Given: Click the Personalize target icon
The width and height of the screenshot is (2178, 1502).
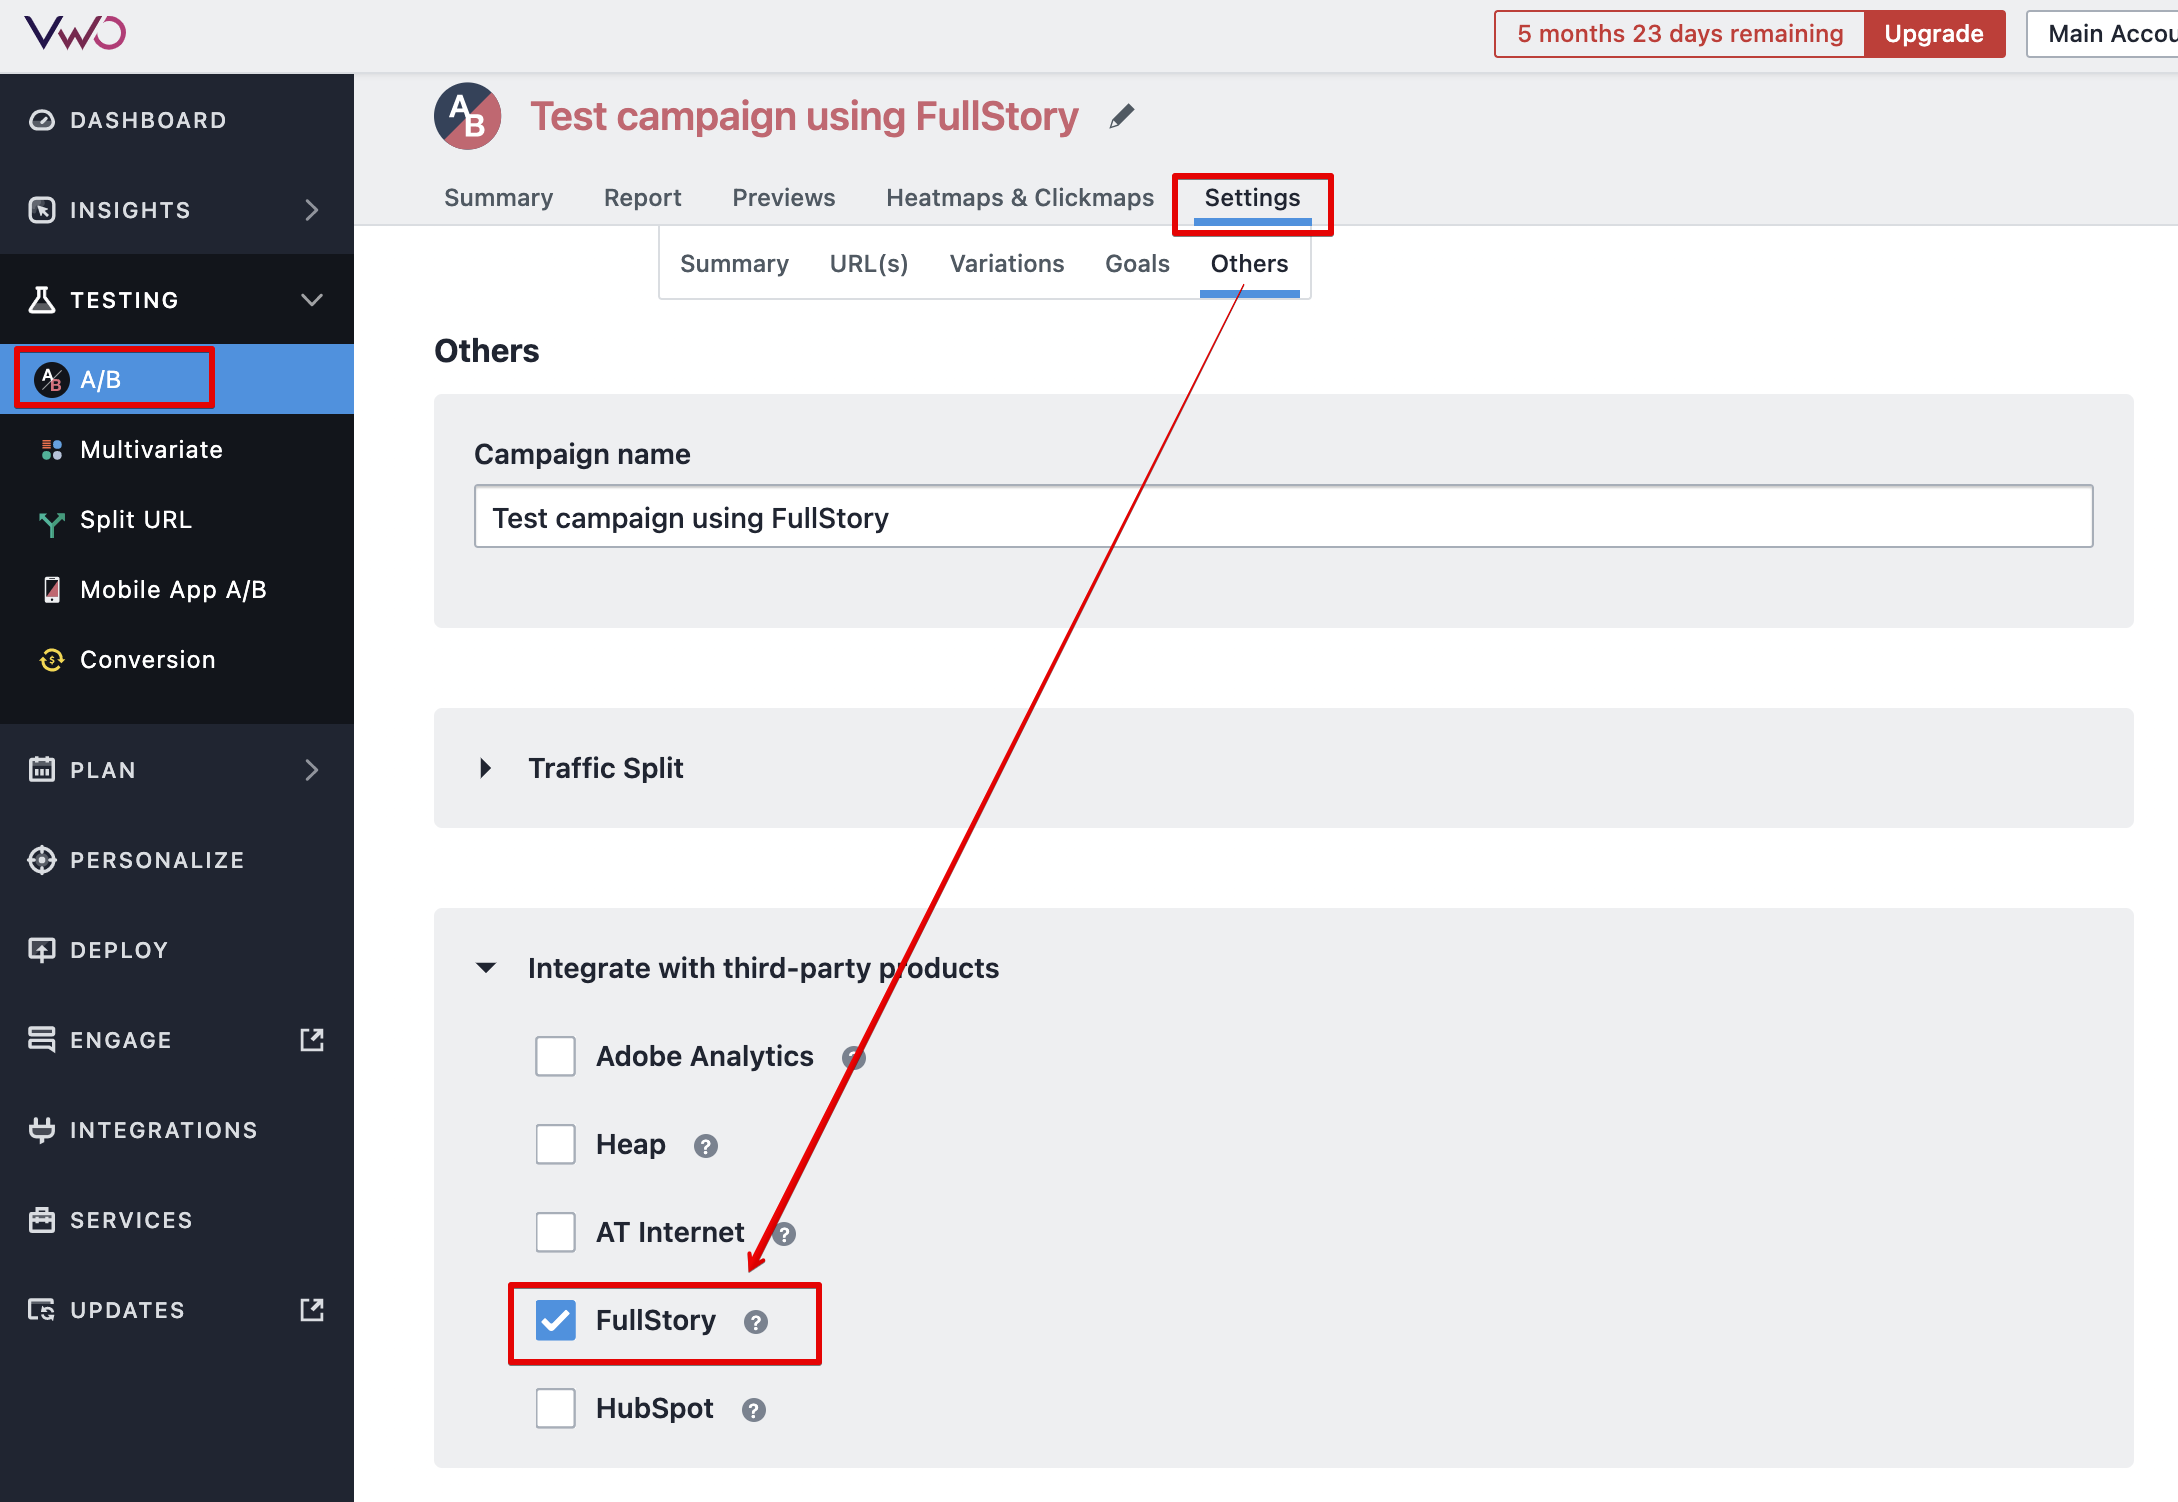Looking at the screenshot, I should tap(42, 860).
